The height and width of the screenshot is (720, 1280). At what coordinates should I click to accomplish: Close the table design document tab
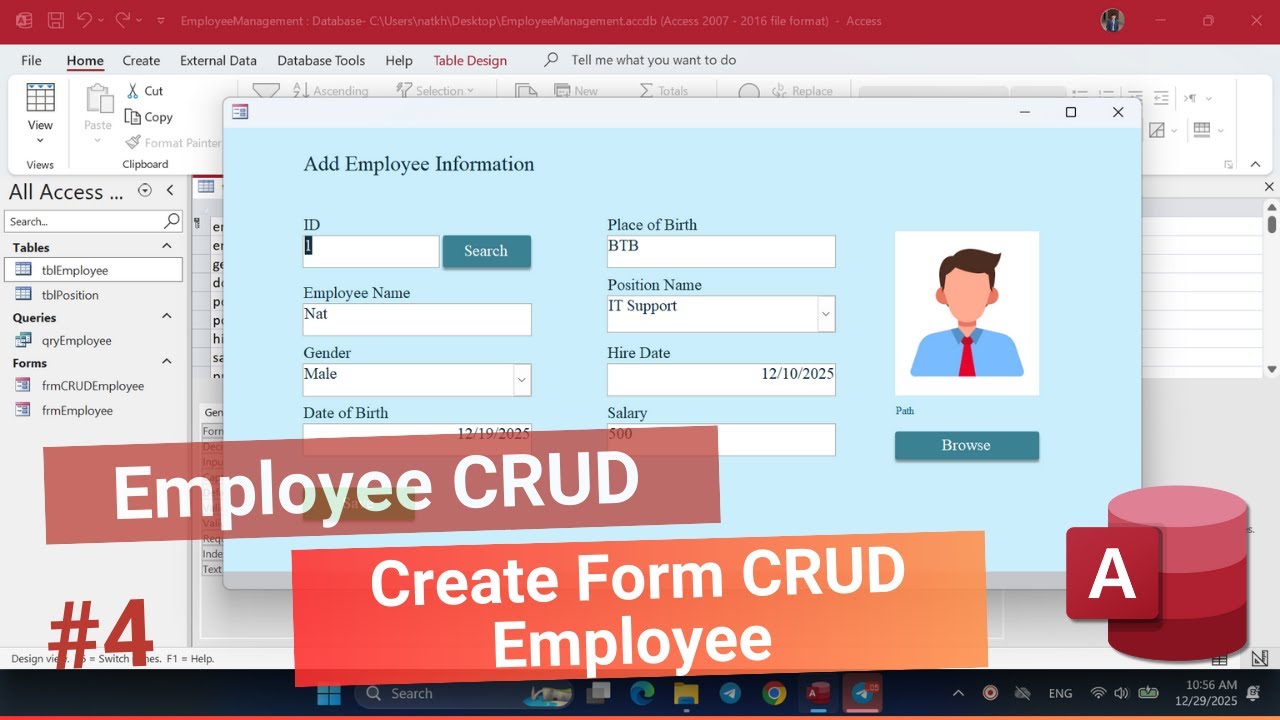pos(1270,187)
